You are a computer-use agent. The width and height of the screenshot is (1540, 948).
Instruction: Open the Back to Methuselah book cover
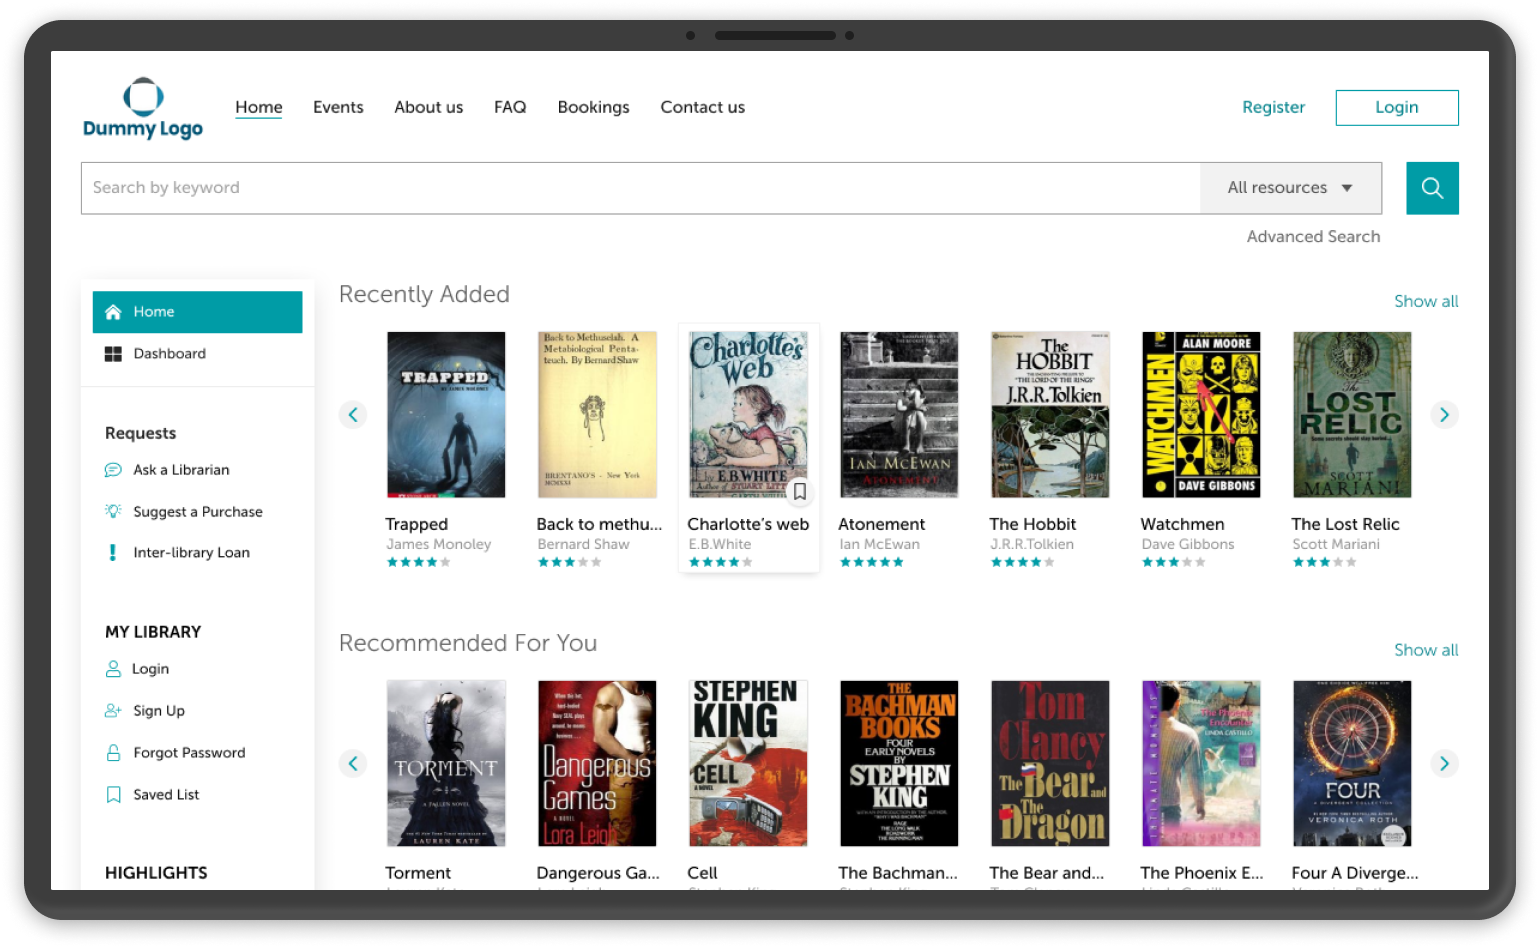point(597,415)
